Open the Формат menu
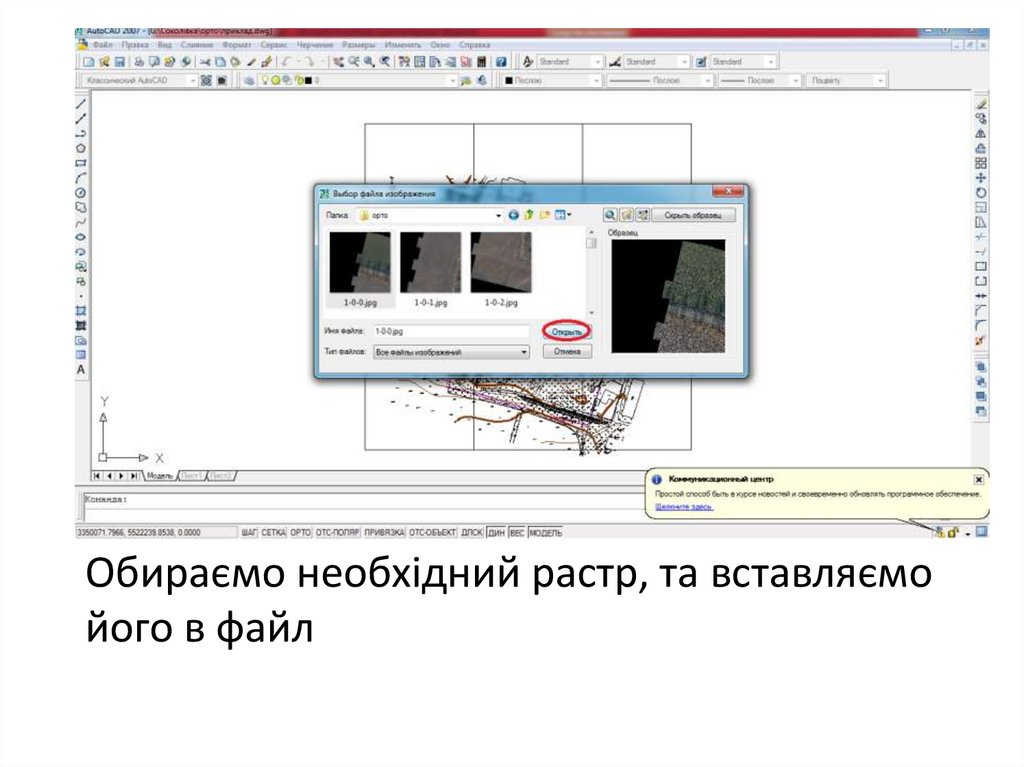The image size is (1024, 767). pyautogui.click(x=236, y=45)
